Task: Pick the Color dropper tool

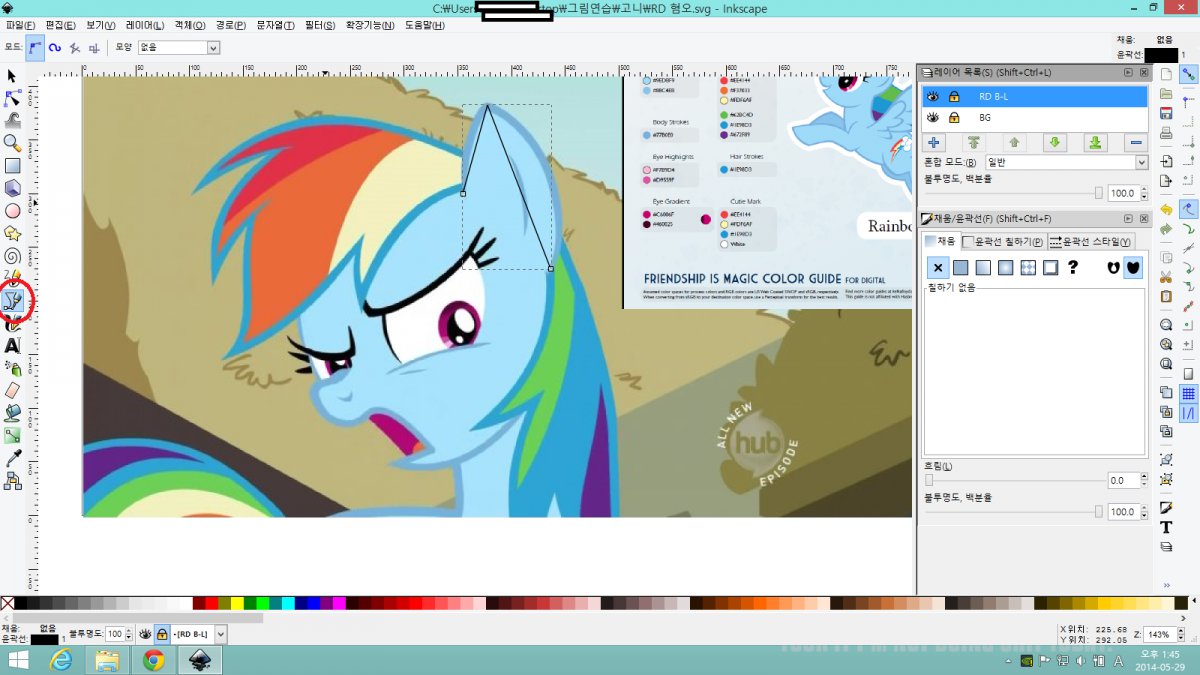Action: click(13, 457)
